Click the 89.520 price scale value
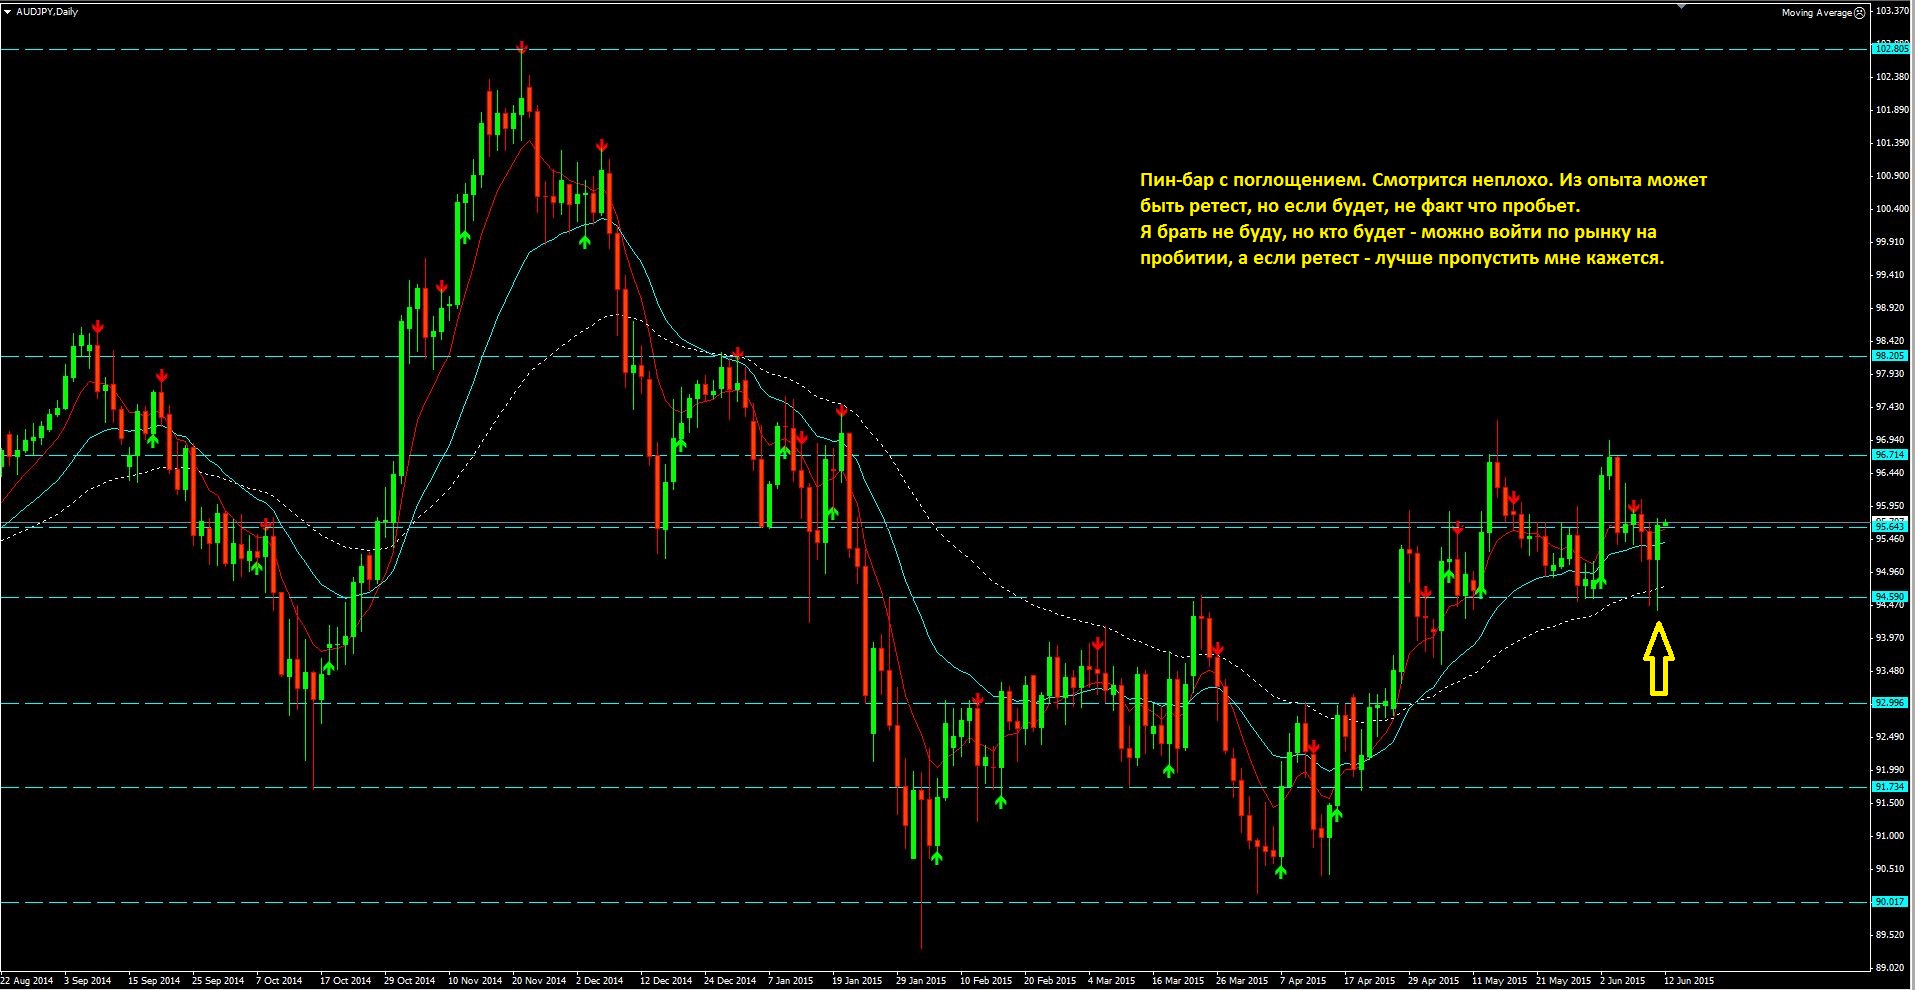 click(1892, 935)
